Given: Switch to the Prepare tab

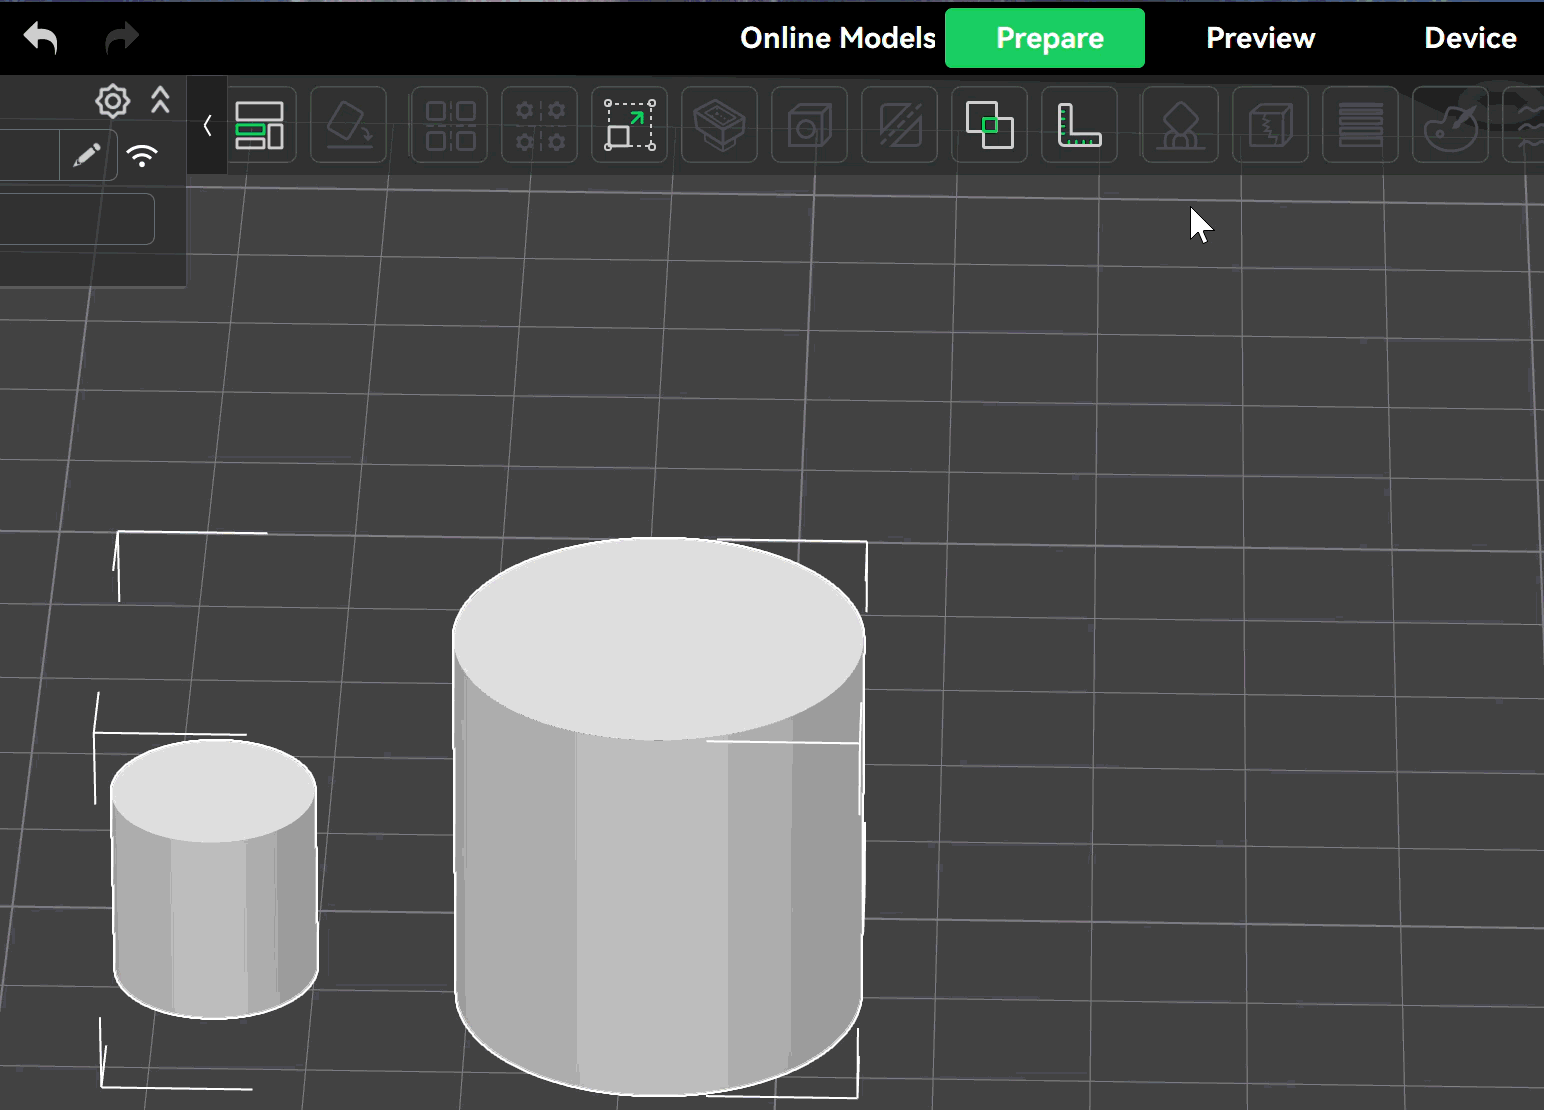Looking at the screenshot, I should tap(1045, 38).
